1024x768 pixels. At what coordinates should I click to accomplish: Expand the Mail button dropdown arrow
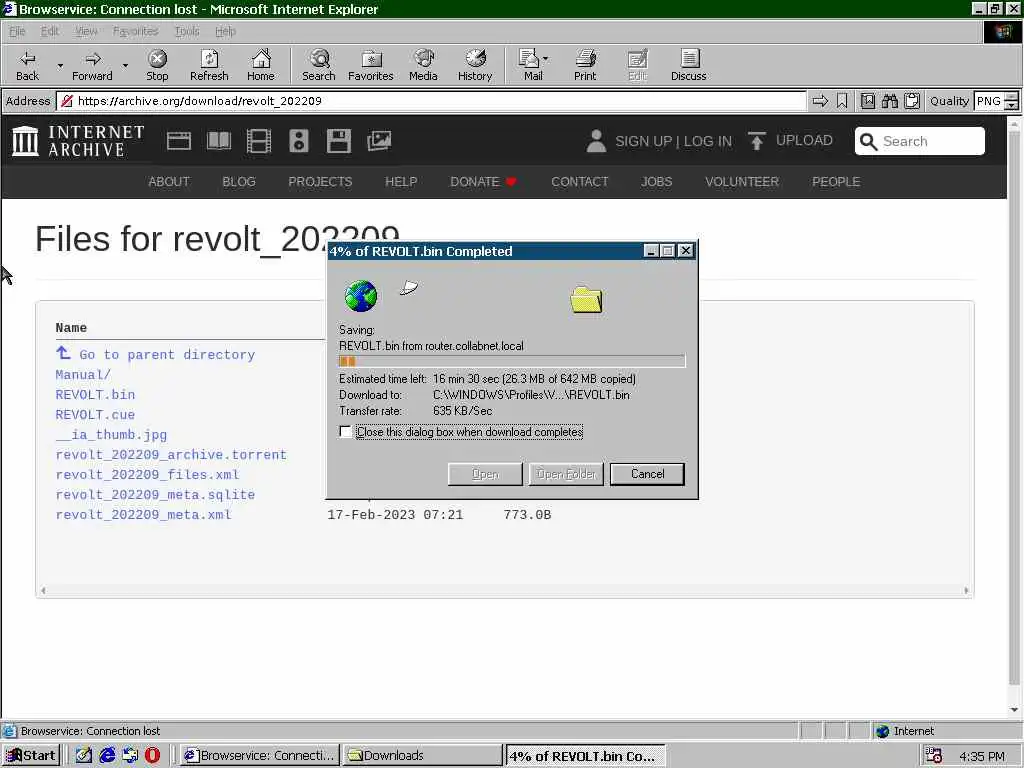[546, 59]
